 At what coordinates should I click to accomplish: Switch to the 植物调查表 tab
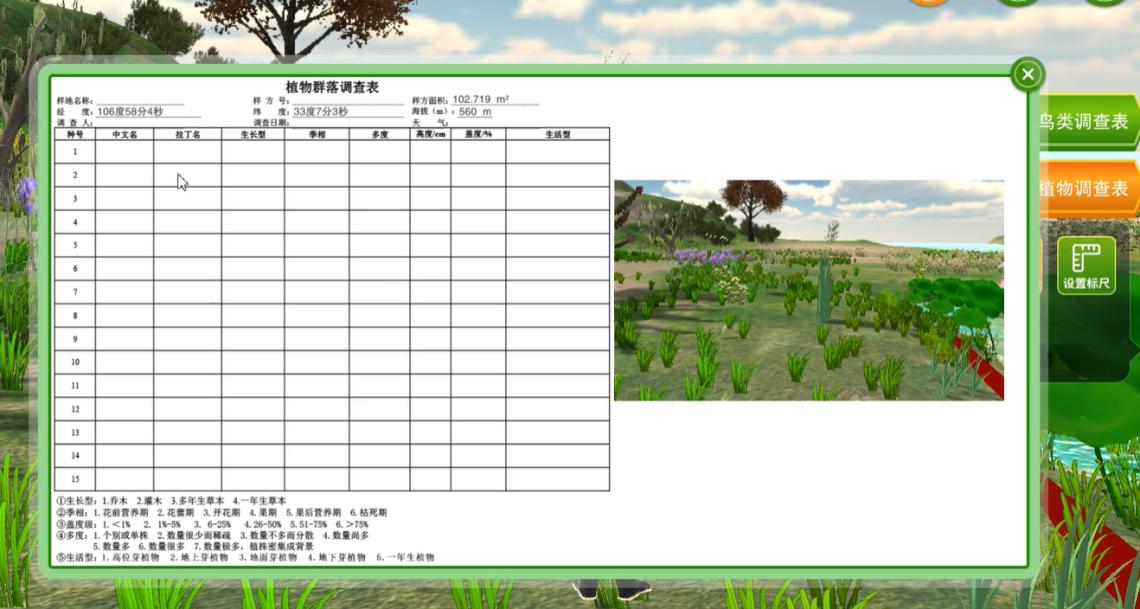(x=1086, y=189)
